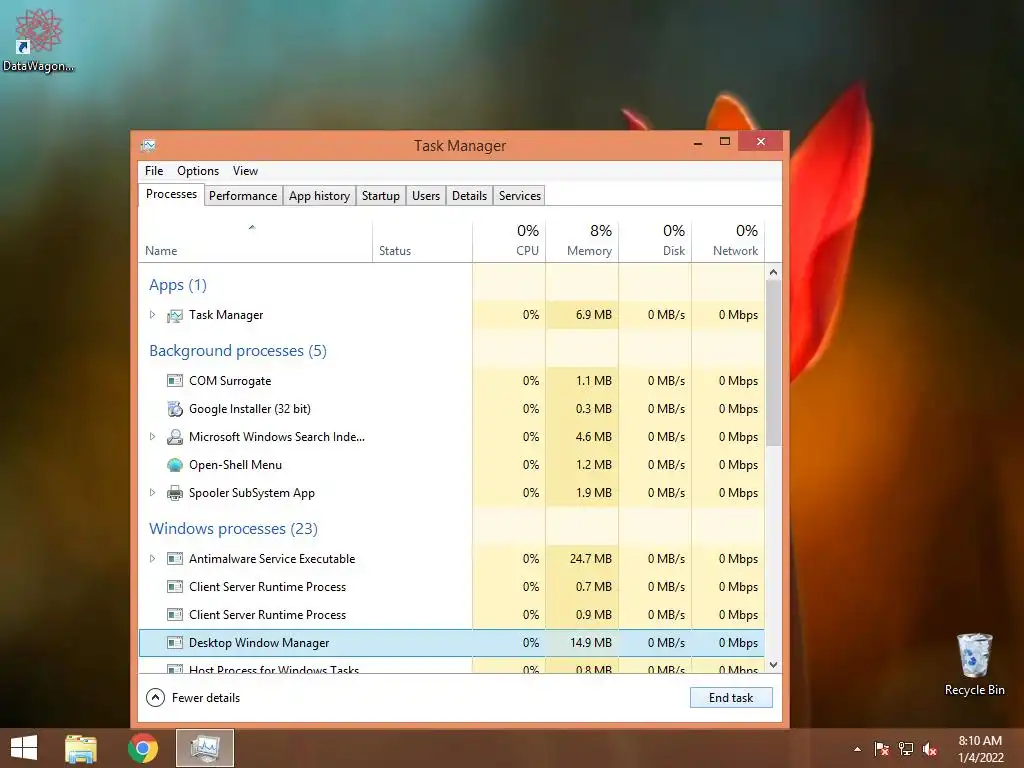Image resolution: width=1024 pixels, height=768 pixels.
Task: Click the scrollbar up arrow
Action: (x=773, y=272)
